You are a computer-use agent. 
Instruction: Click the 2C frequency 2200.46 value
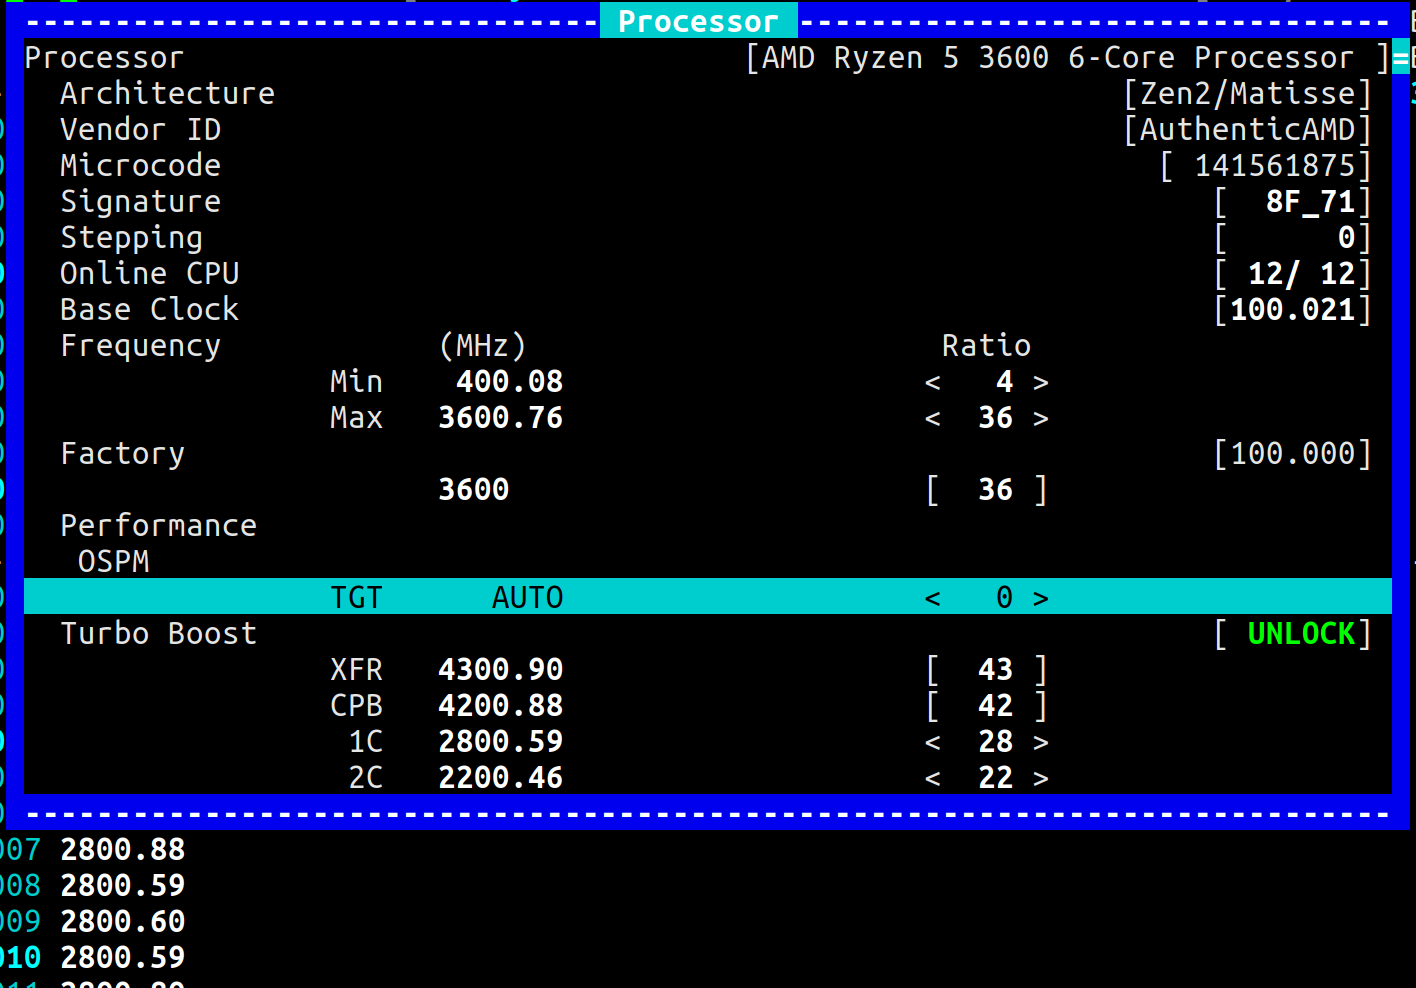(500, 778)
